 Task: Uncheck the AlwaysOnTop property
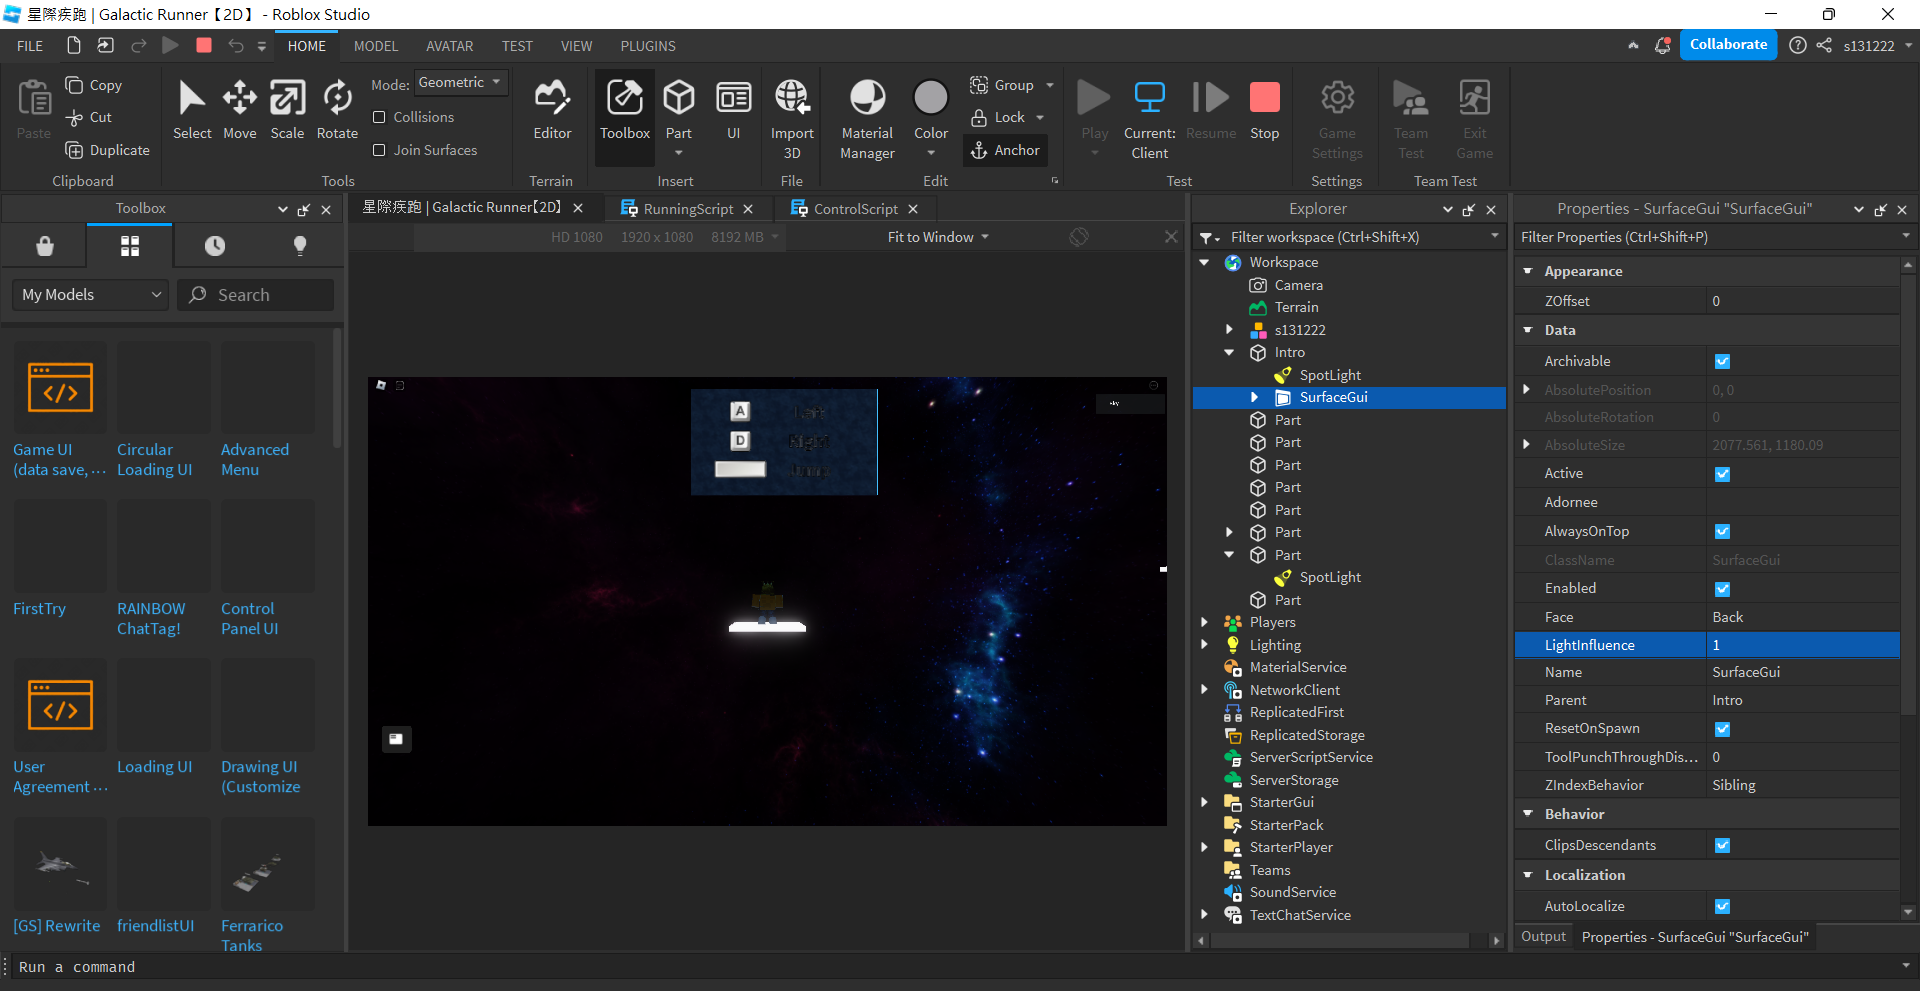[1722, 532]
